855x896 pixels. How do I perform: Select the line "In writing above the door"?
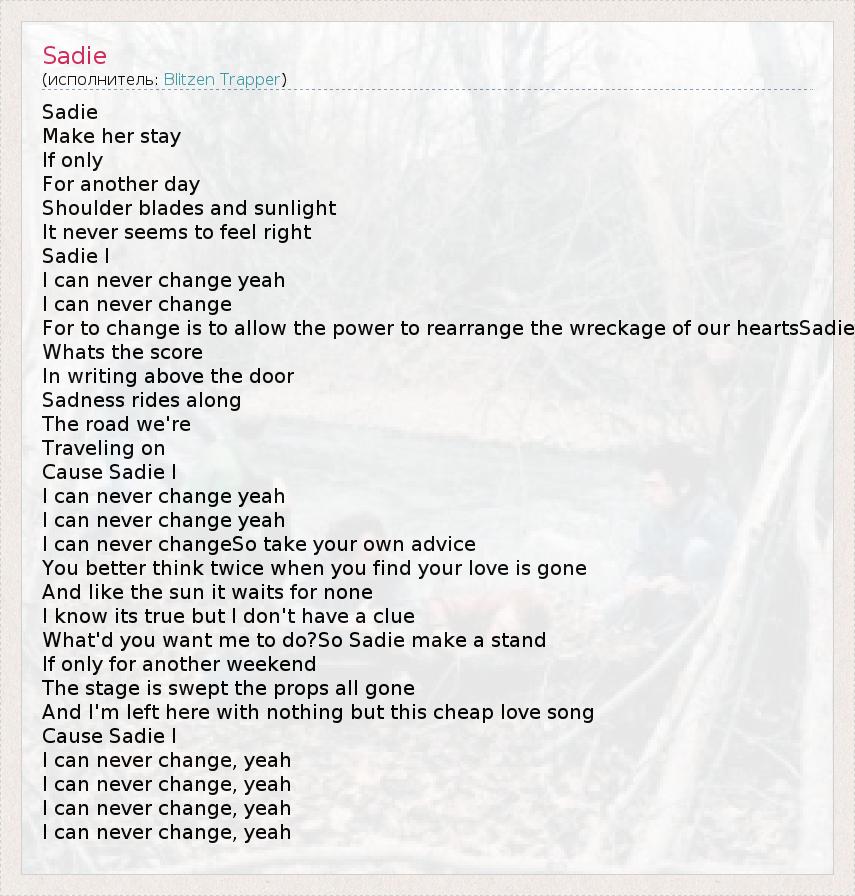168,376
